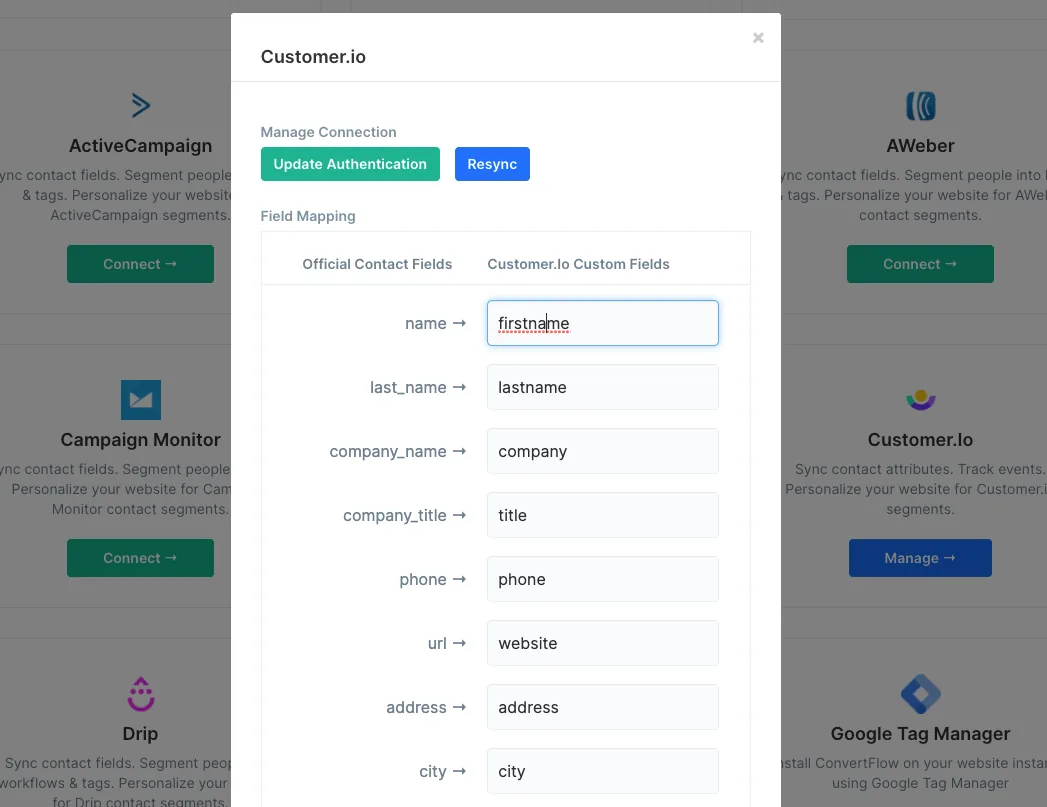The height and width of the screenshot is (807, 1047).
Task: Click the Drip card heading
Action: (x=140, y=734)
